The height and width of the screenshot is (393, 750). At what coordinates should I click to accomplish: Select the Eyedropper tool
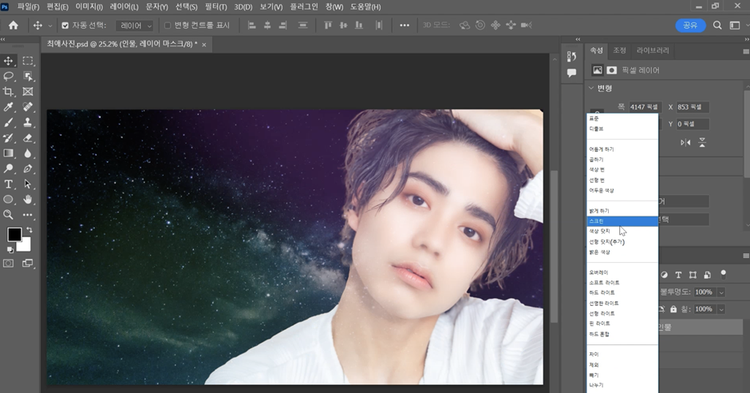8,107
